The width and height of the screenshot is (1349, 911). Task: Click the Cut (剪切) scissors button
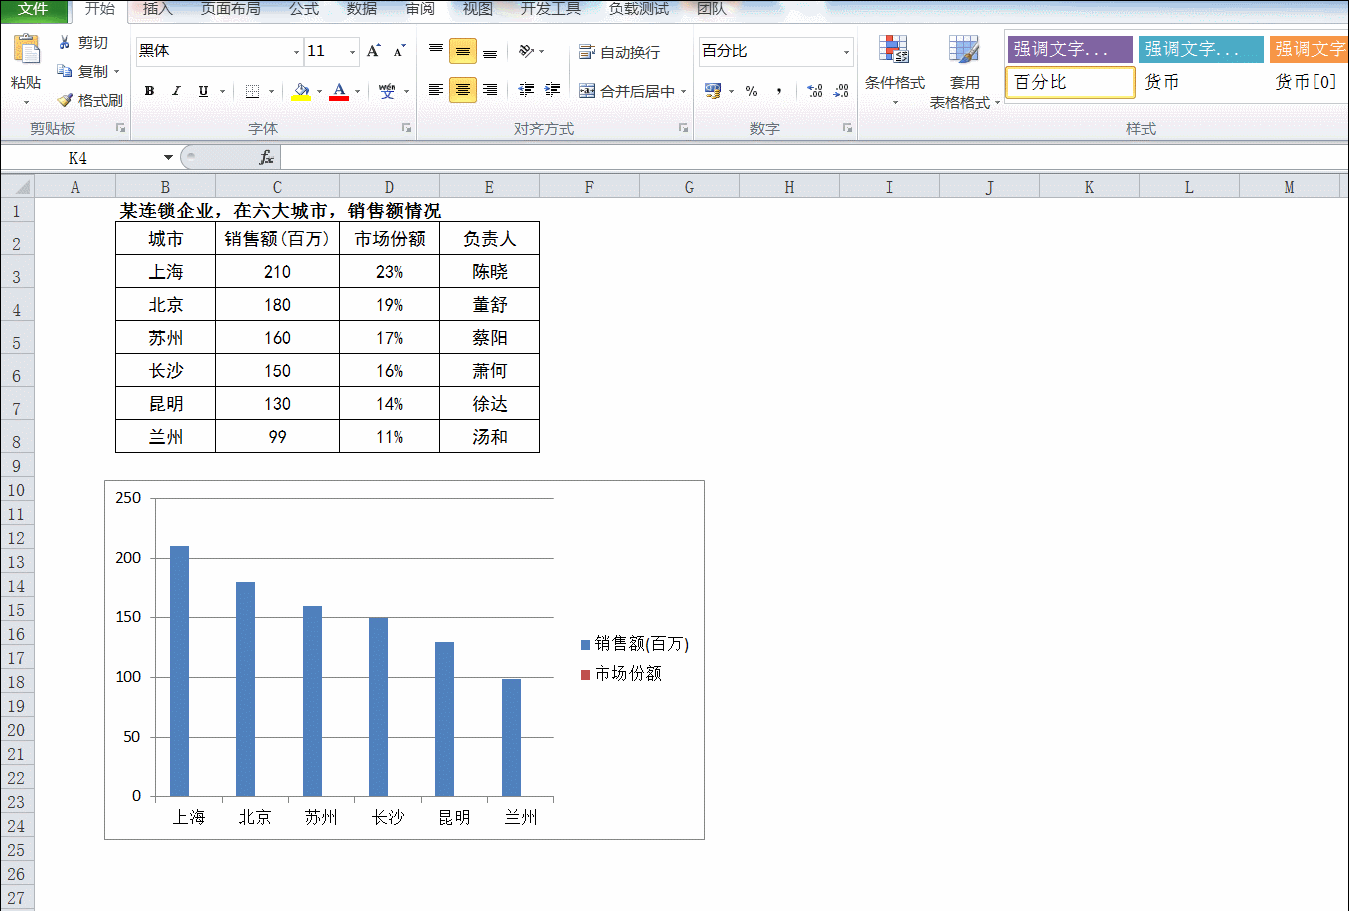(x=83, y=43)
